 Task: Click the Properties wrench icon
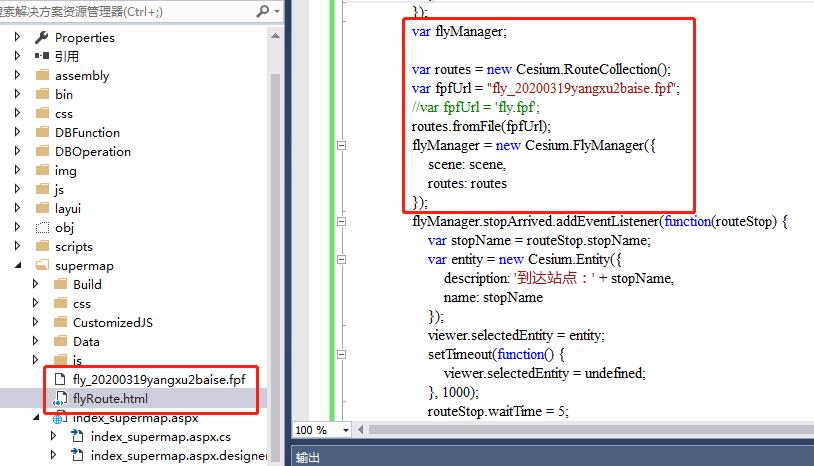(42, 37)
